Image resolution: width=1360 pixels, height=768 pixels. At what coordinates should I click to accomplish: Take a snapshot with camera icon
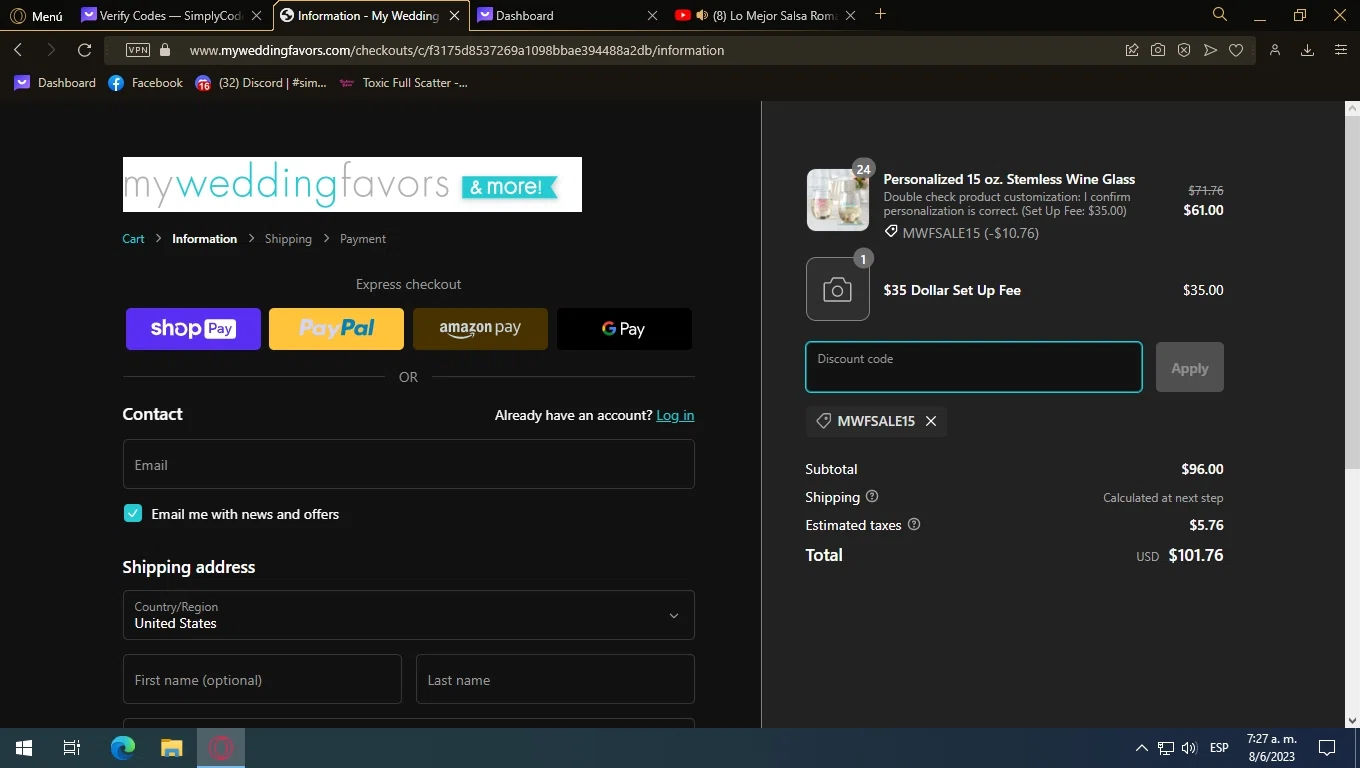pos(1158,50)
